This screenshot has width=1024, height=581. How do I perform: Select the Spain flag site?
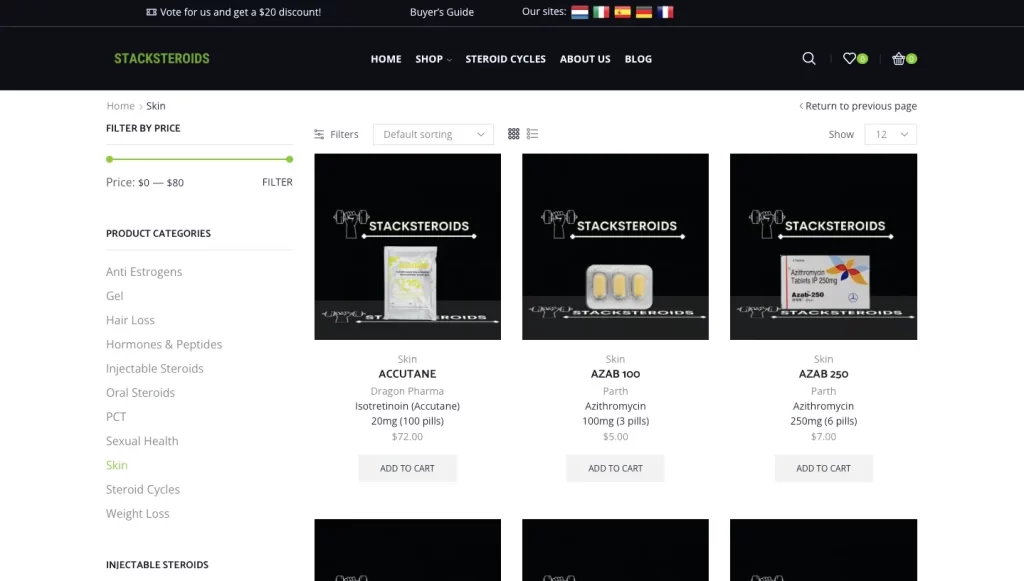[622, 12]
